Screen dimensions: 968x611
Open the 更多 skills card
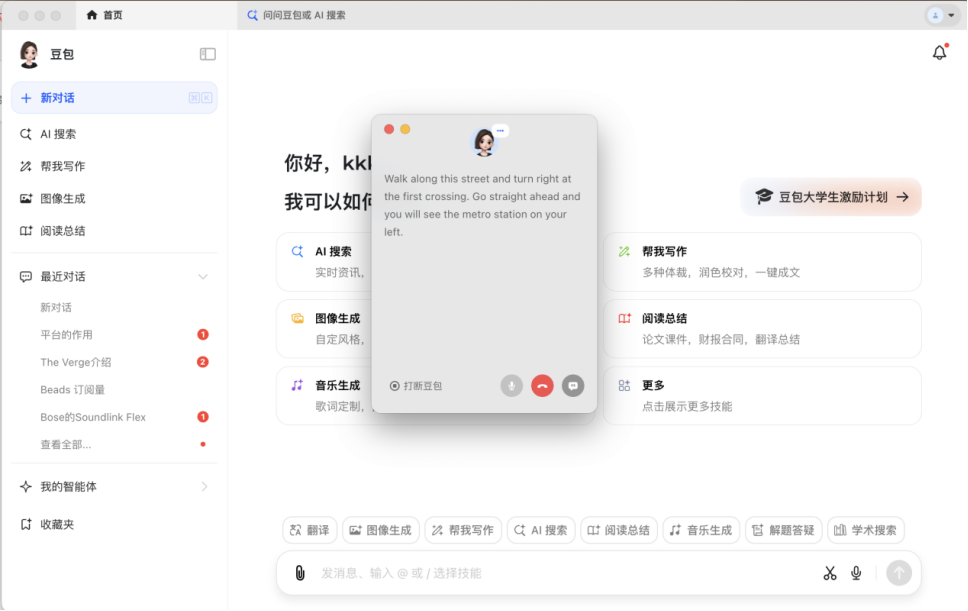click(x=762, y=396)
